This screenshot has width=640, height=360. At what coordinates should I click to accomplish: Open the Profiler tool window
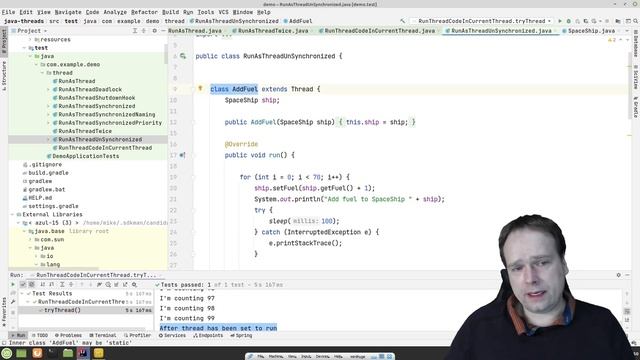[138, 335]
